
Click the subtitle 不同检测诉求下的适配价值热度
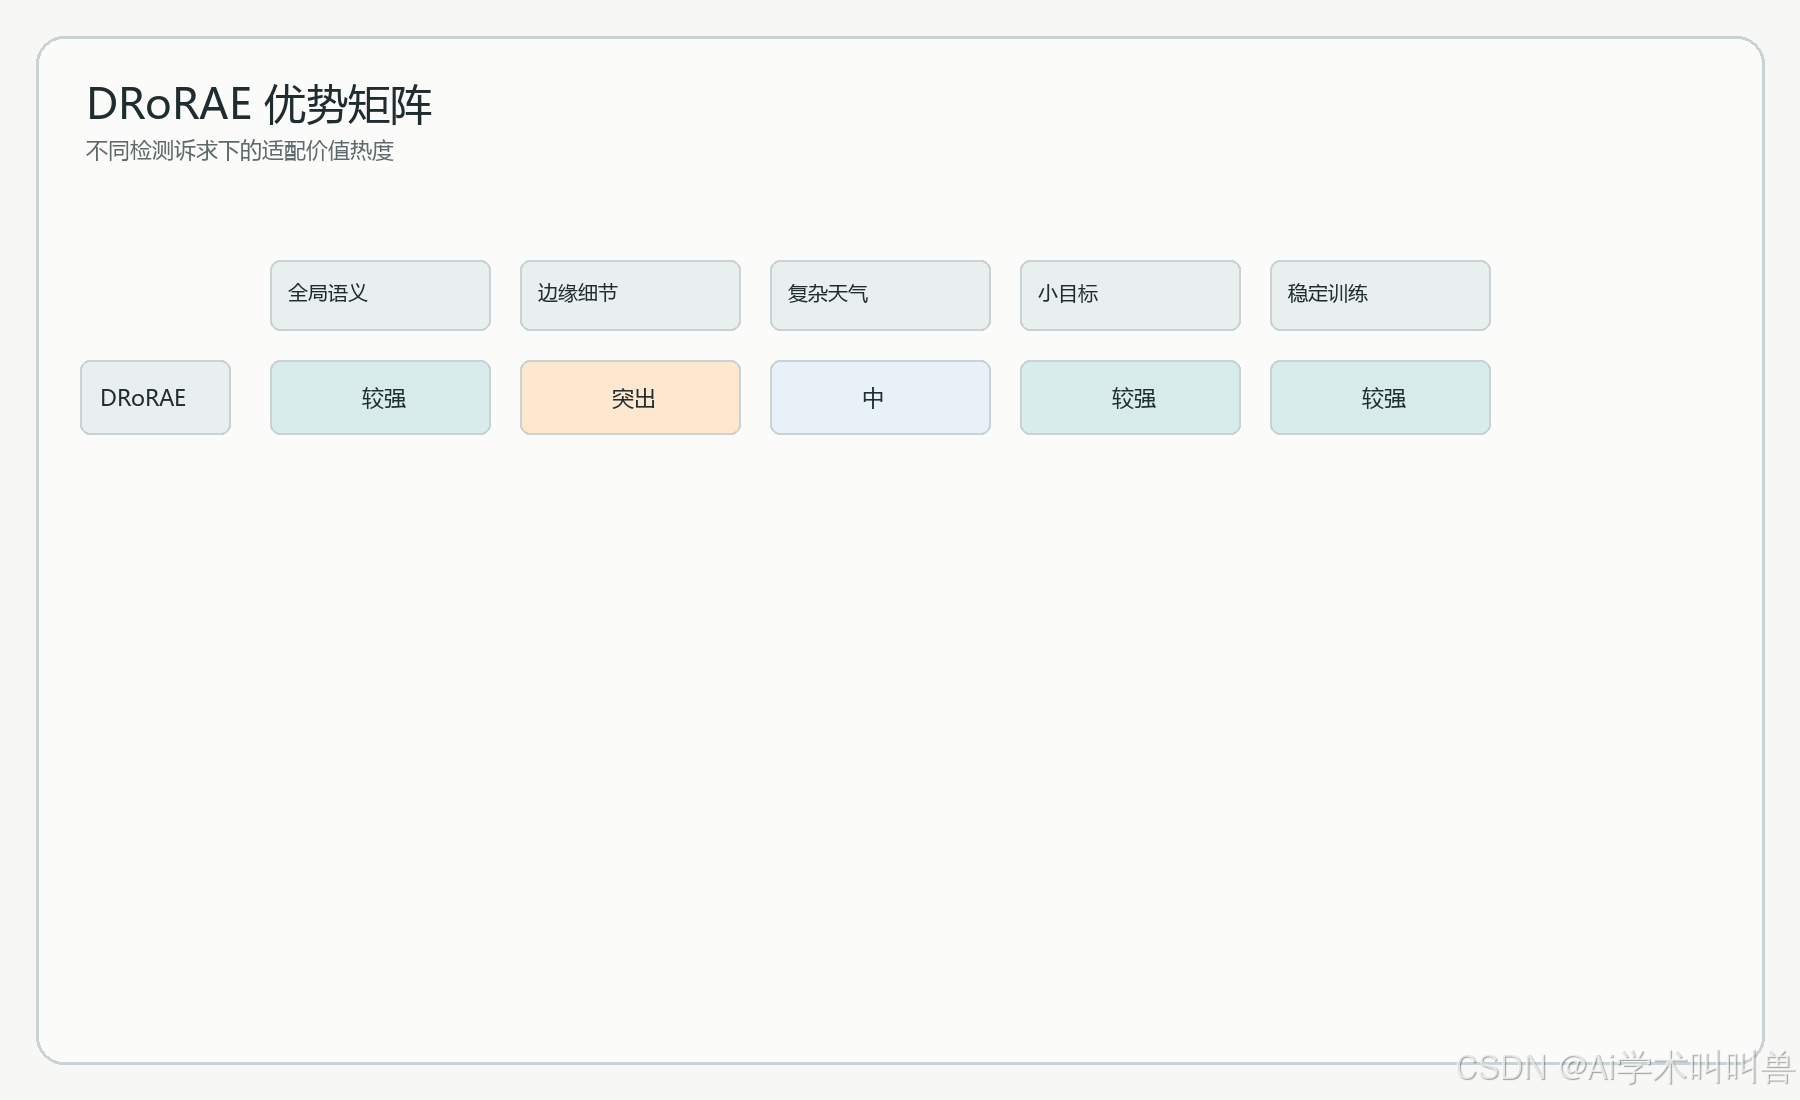[240, 151]
